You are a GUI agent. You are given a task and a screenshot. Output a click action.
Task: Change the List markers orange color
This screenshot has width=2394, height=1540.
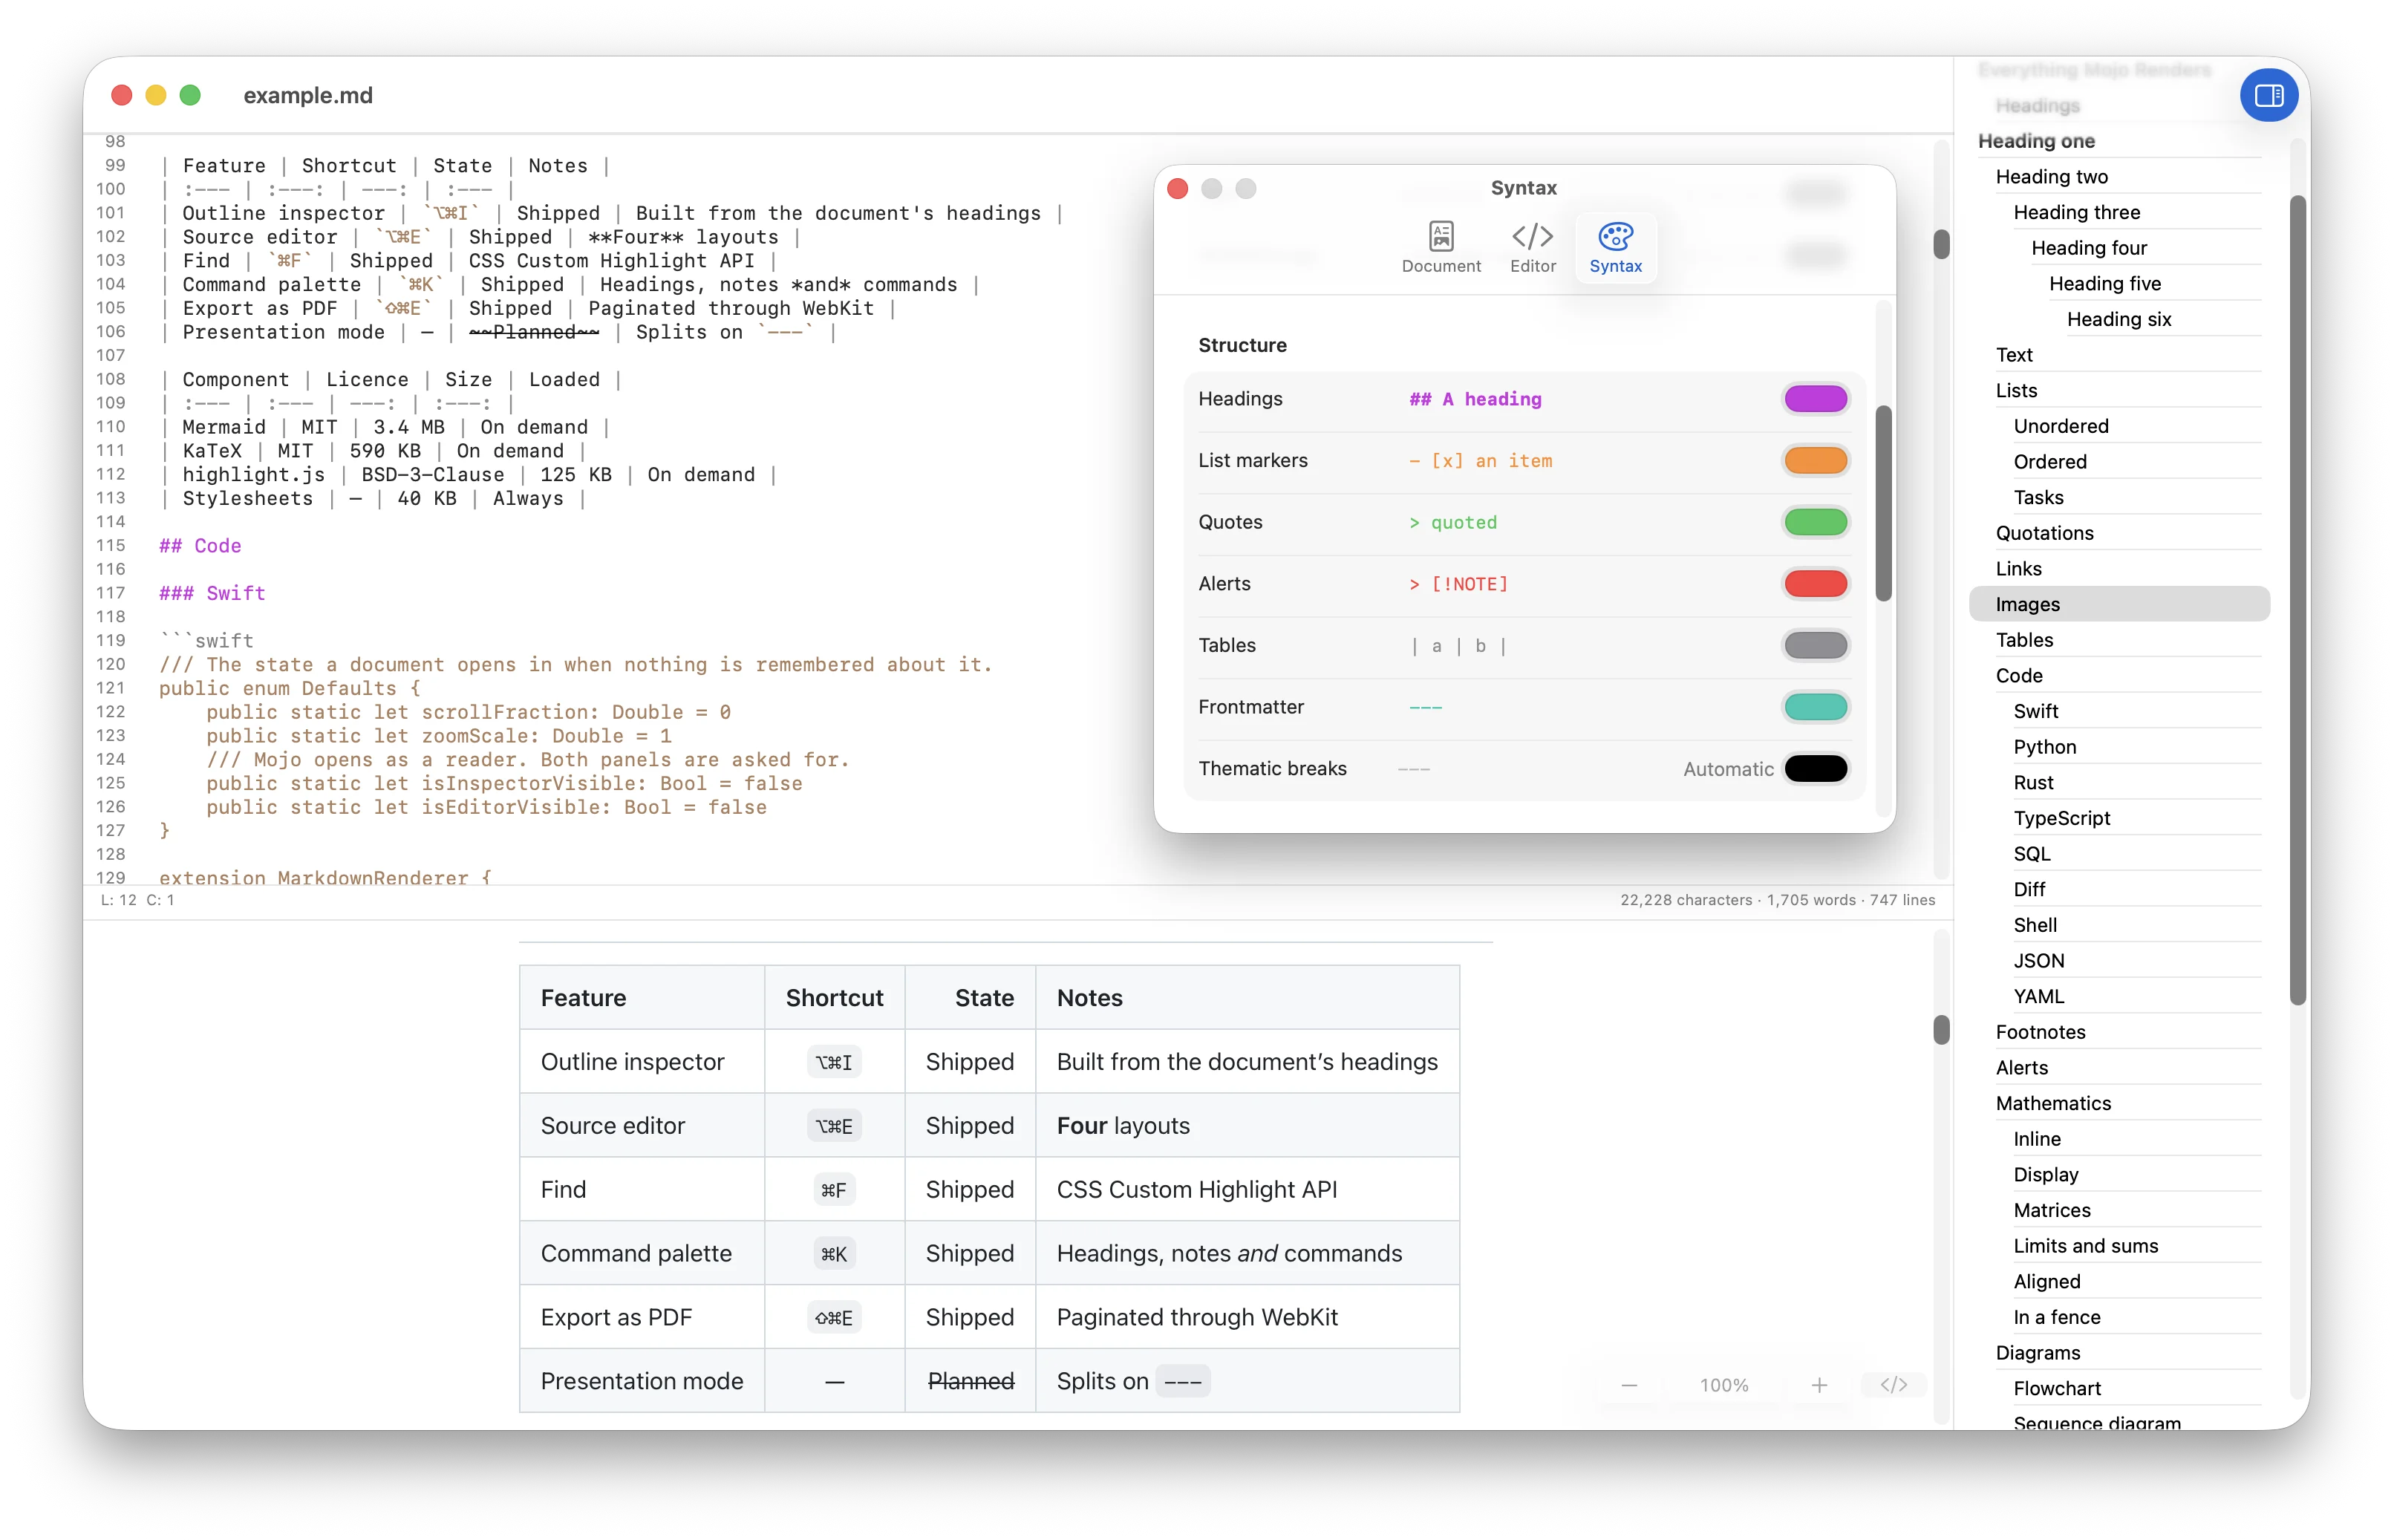[x=1815, y=461]
